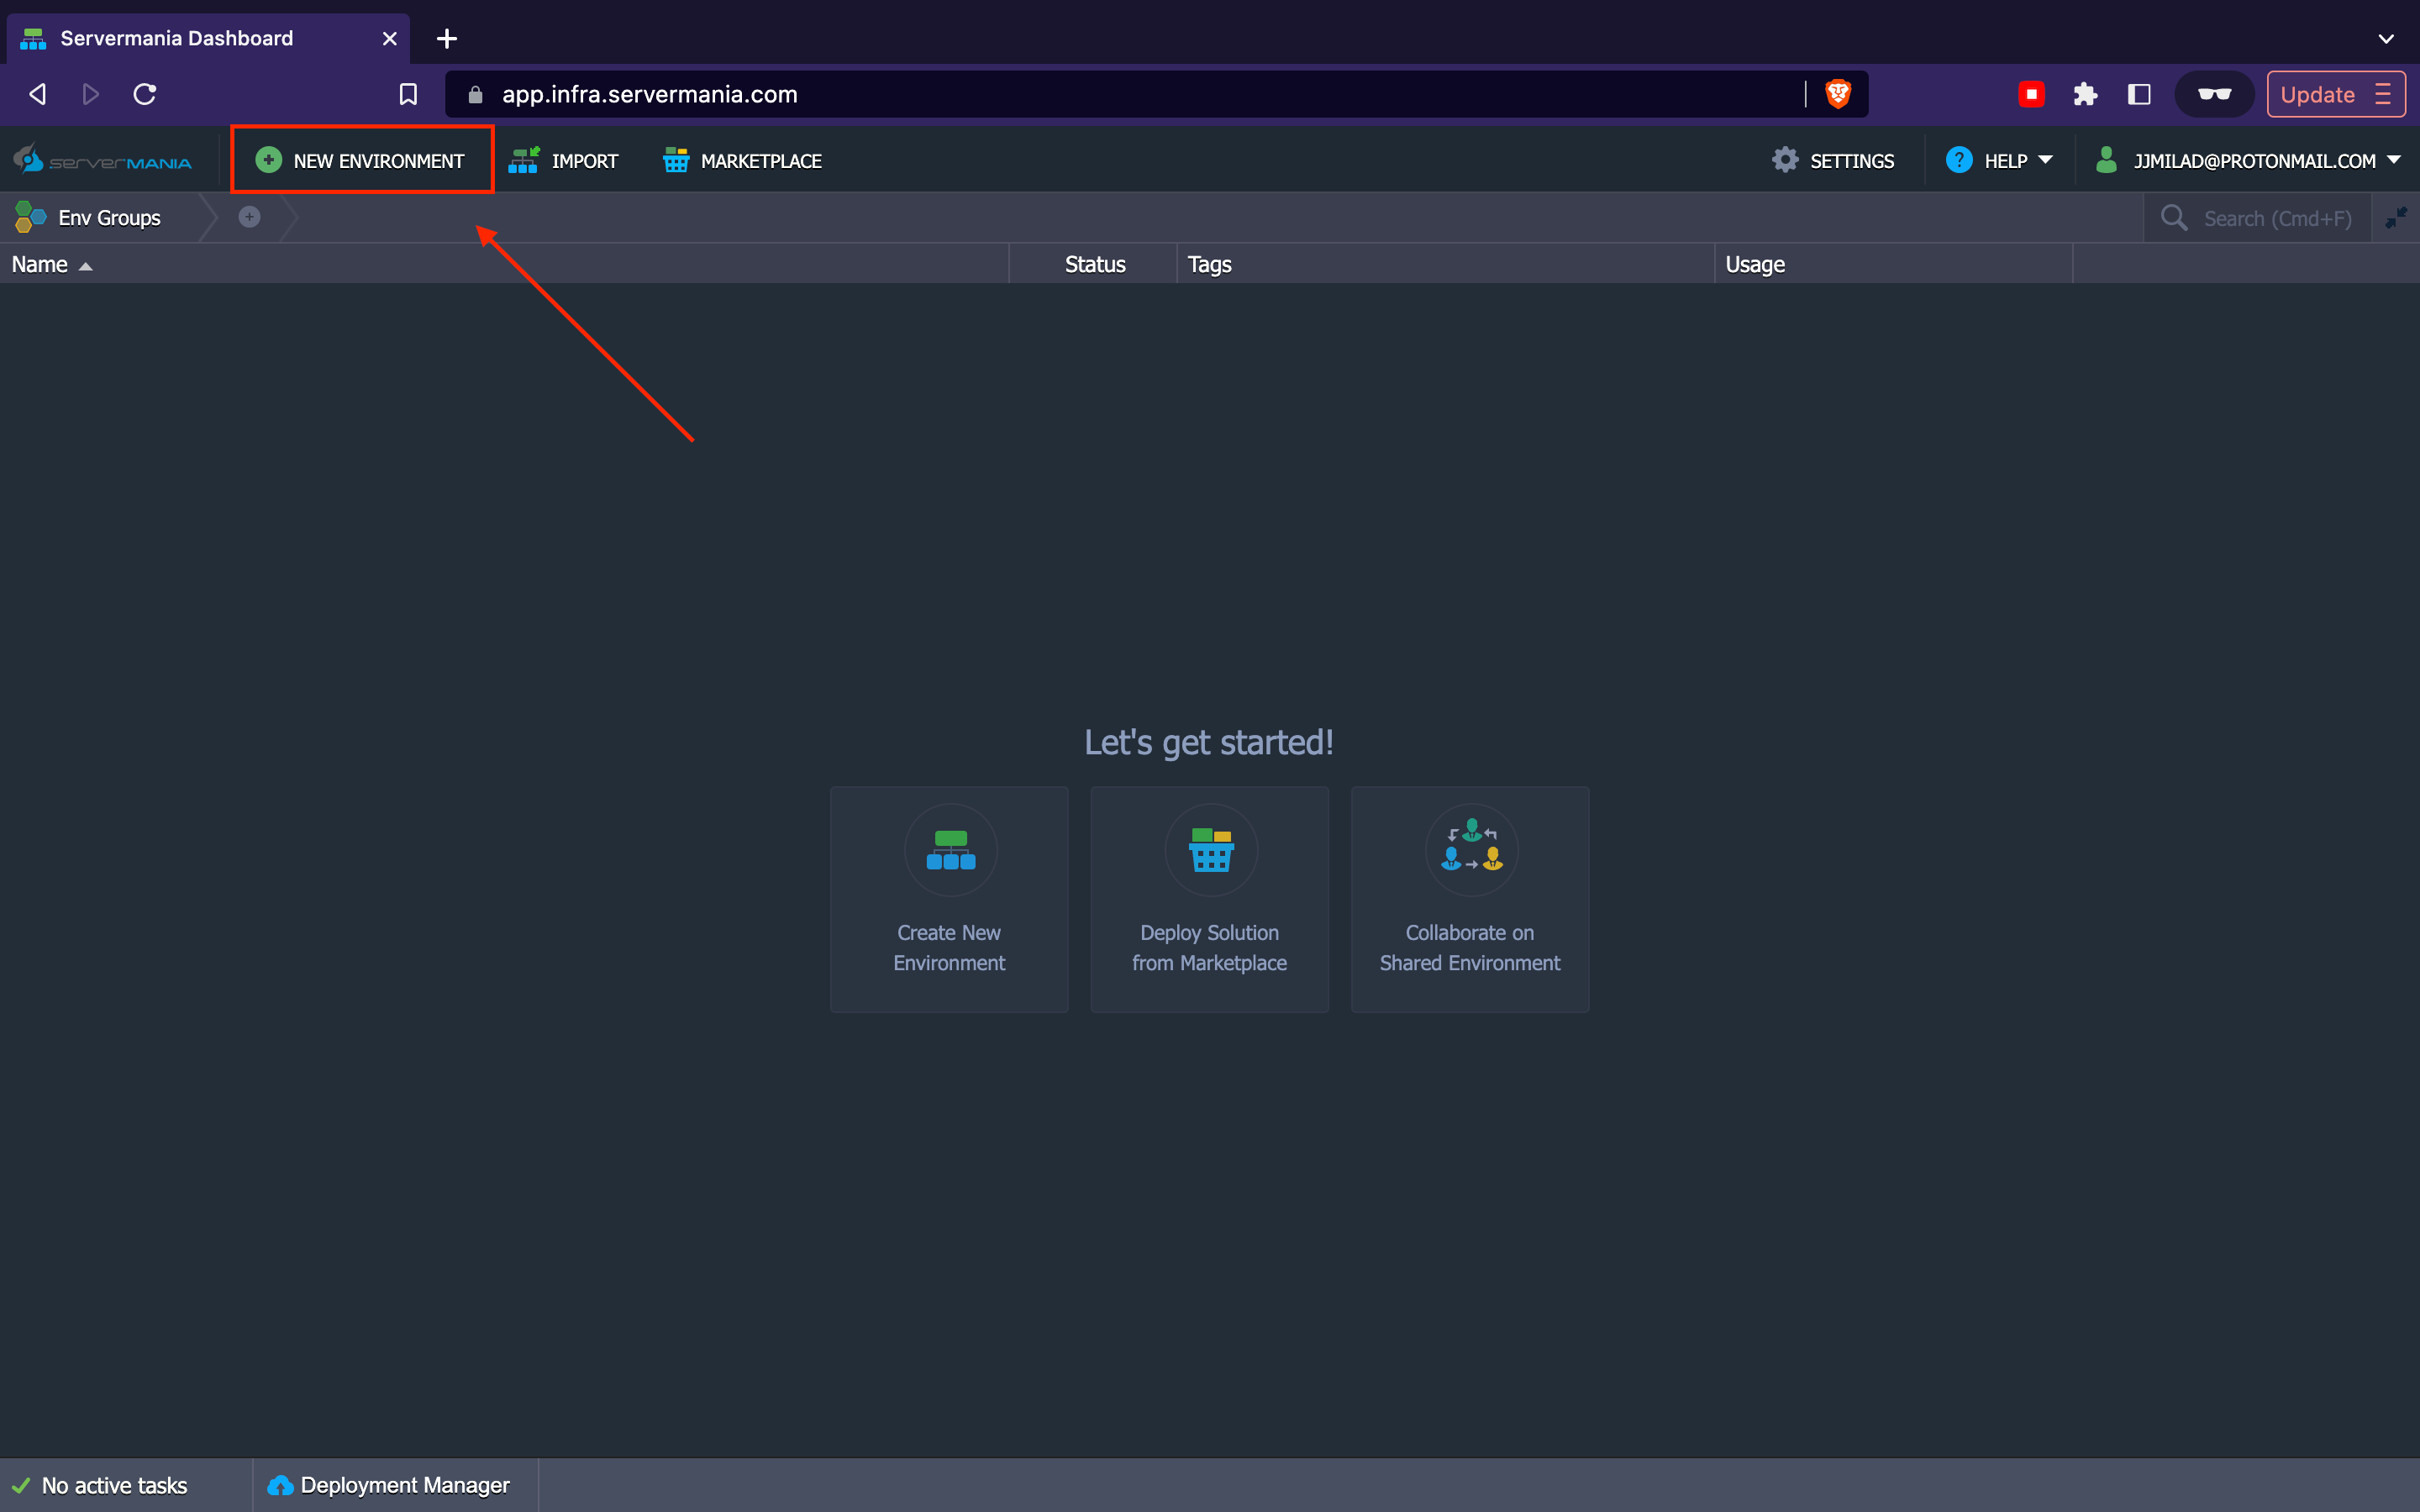Viewport: 2420px width, 1512px height.
Task: Select the Env Groups breadcrumb
Action: (x=88, y=217)
